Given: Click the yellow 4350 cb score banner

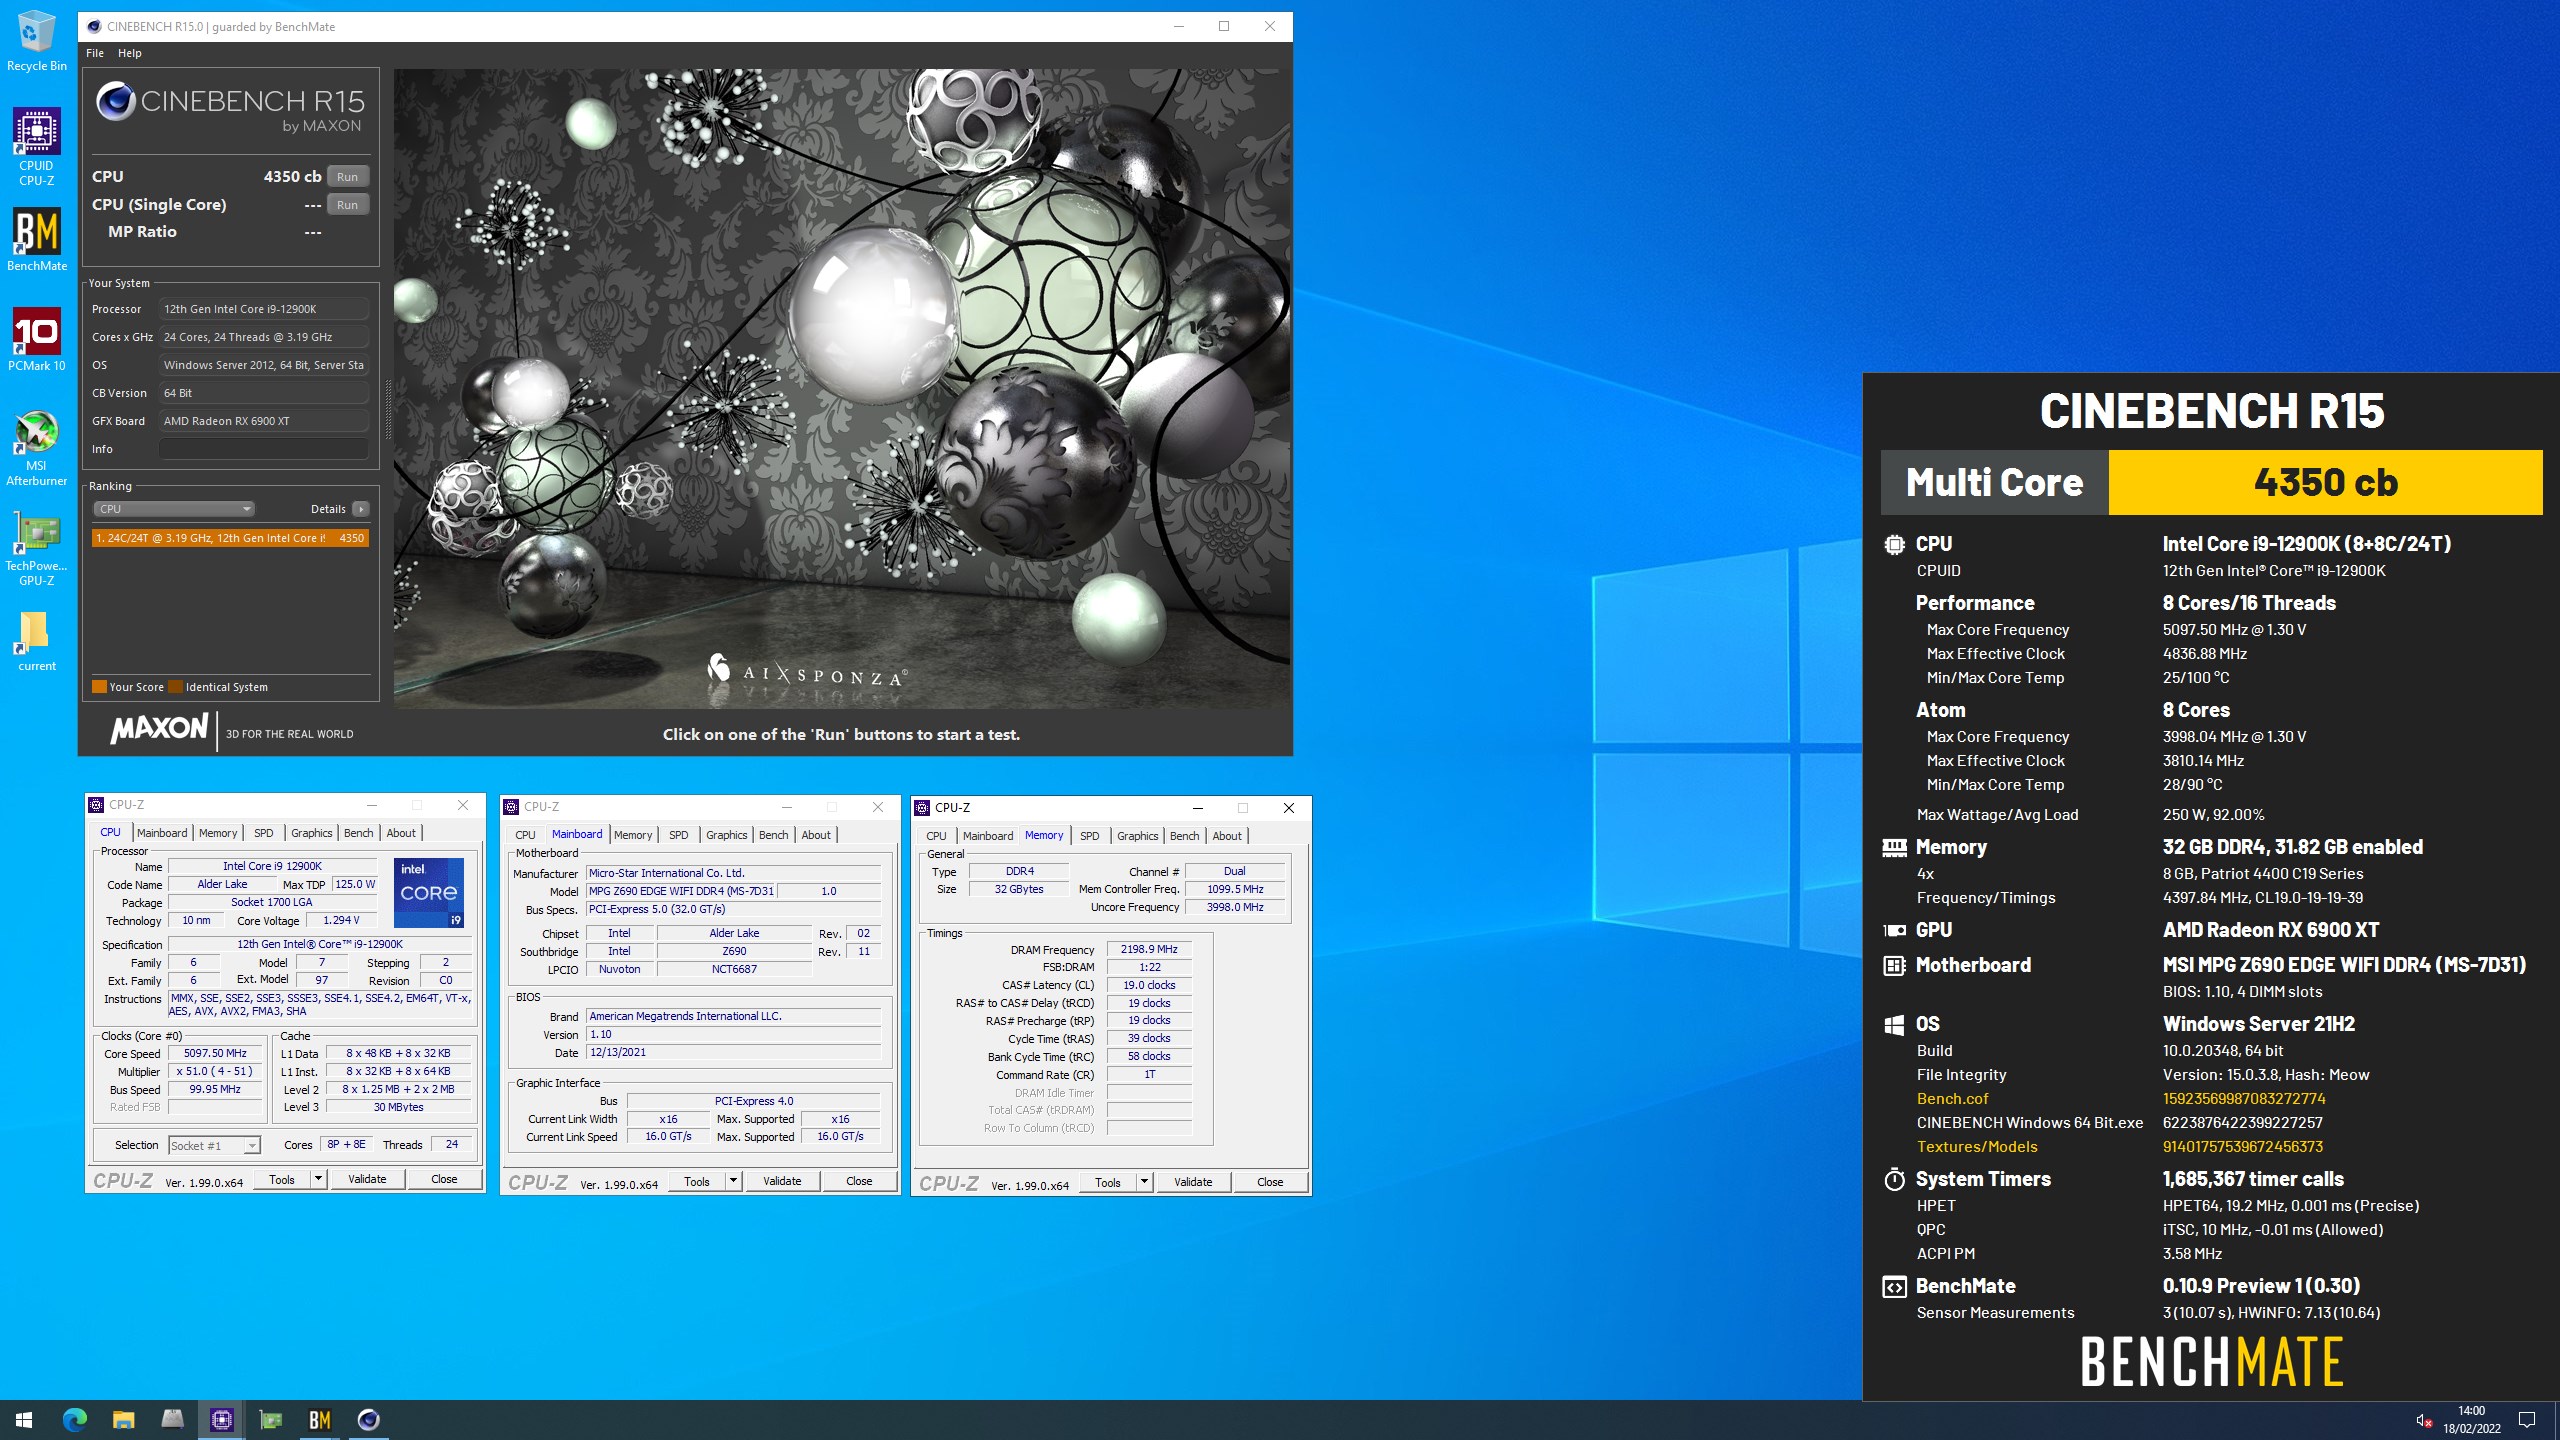Looking at the screenshot, I should 2325,482.
